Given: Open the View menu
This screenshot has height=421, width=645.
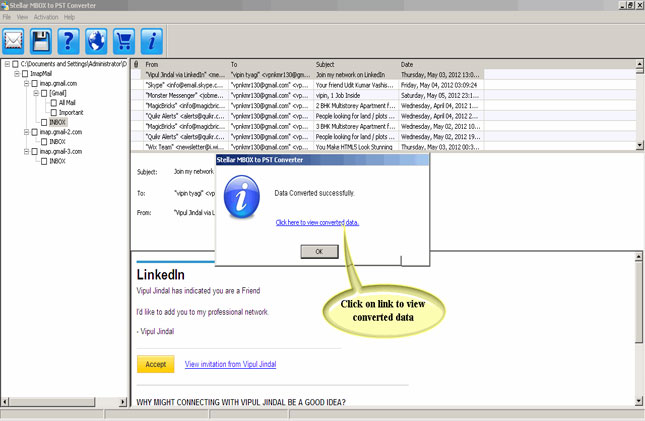Looking at the screenshot, I should tap(22, 17).
